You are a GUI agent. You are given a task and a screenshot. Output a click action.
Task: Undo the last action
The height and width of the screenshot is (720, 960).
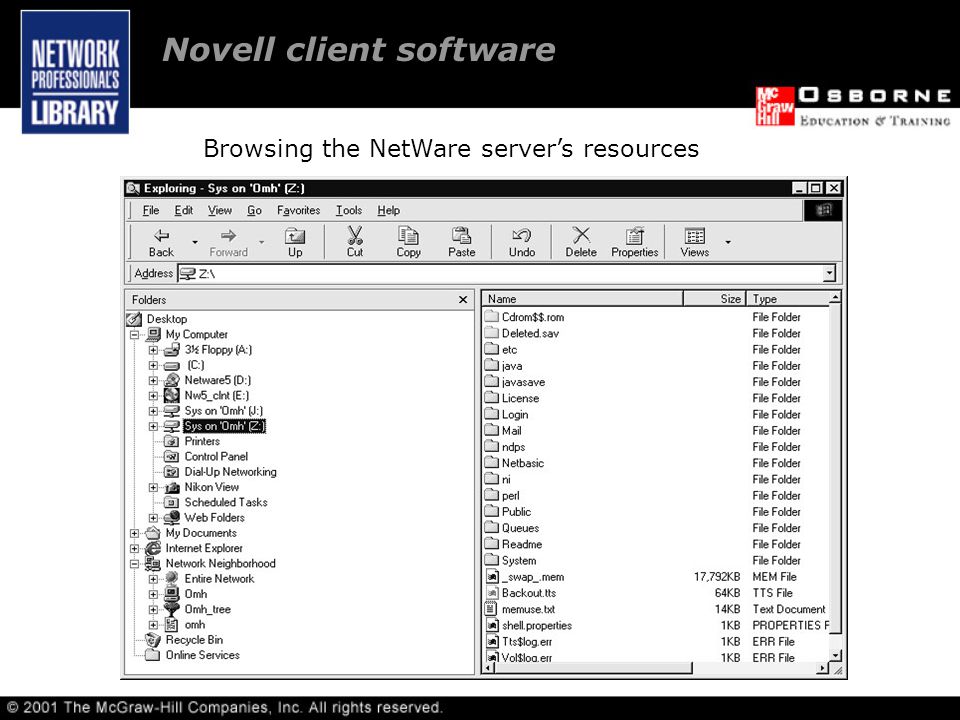(522, 242)
